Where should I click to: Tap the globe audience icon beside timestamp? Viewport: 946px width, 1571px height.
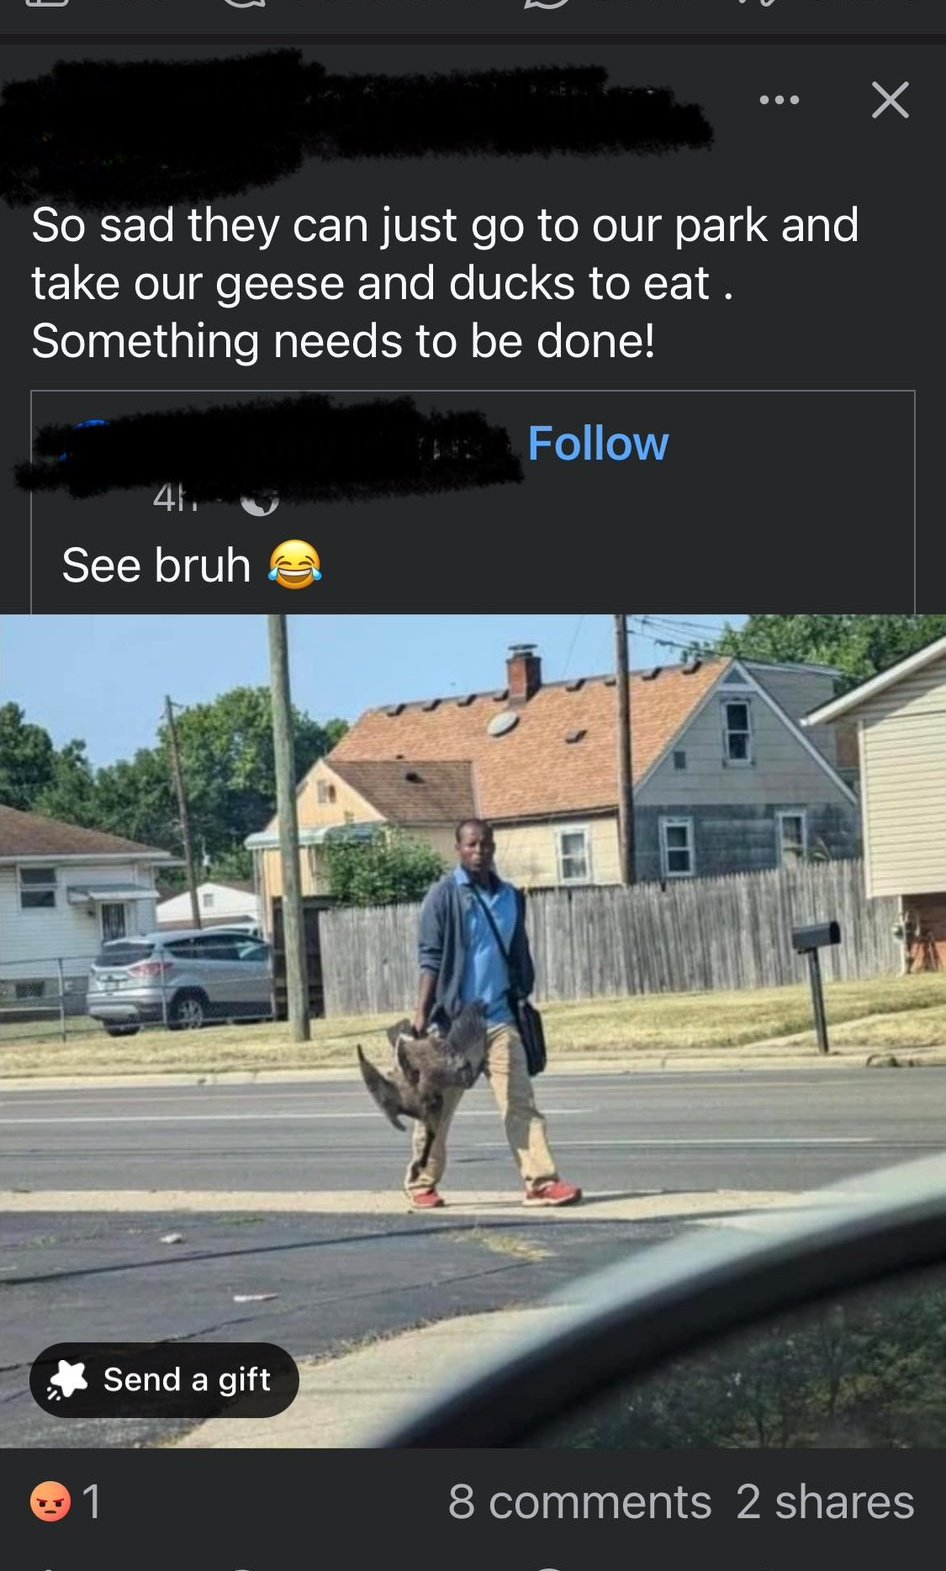[x=259, y=502]
